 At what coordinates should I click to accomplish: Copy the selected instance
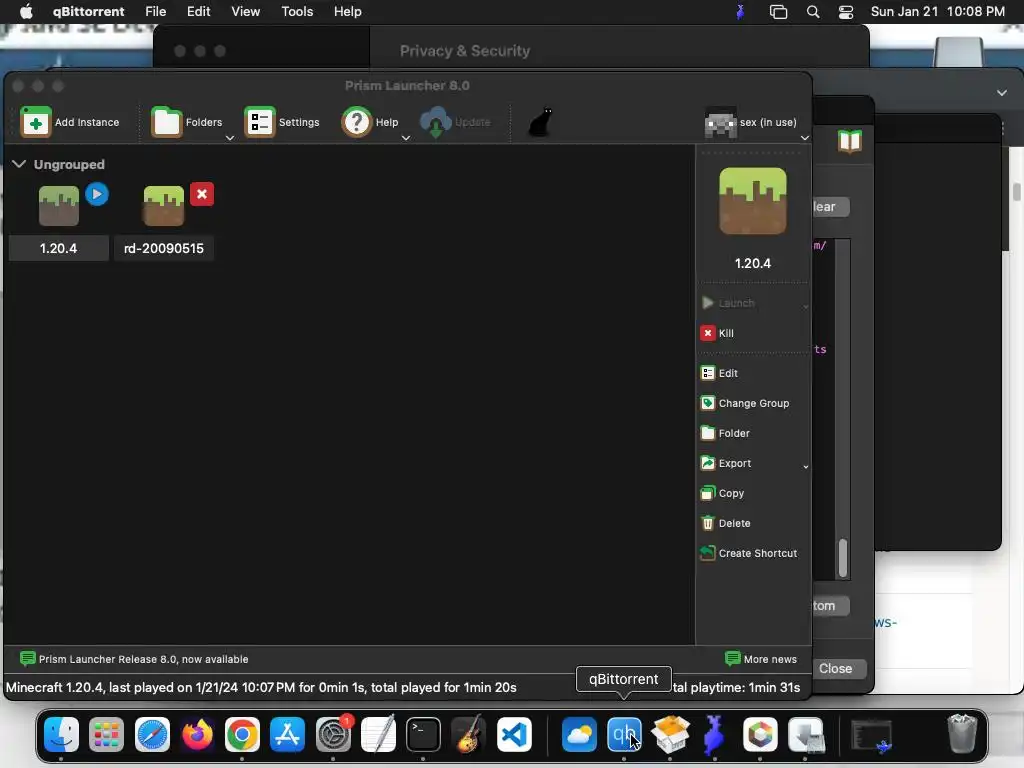point(722,493)
